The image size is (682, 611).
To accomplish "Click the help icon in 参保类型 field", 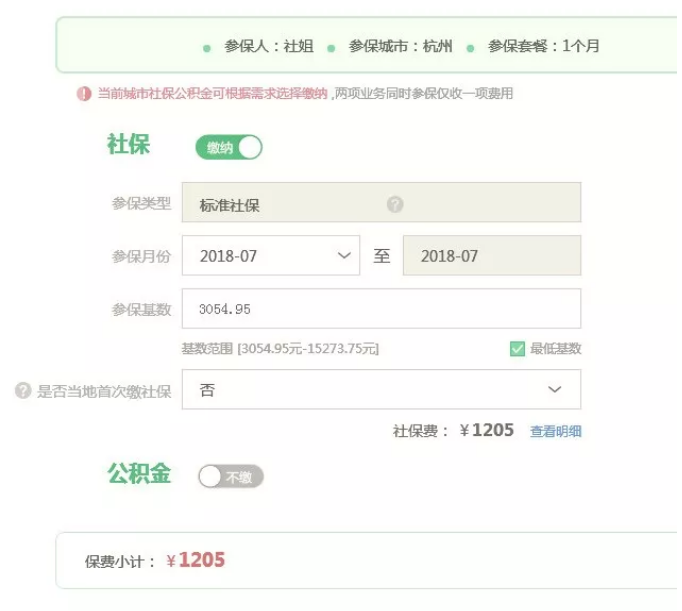I will [395, 204].
